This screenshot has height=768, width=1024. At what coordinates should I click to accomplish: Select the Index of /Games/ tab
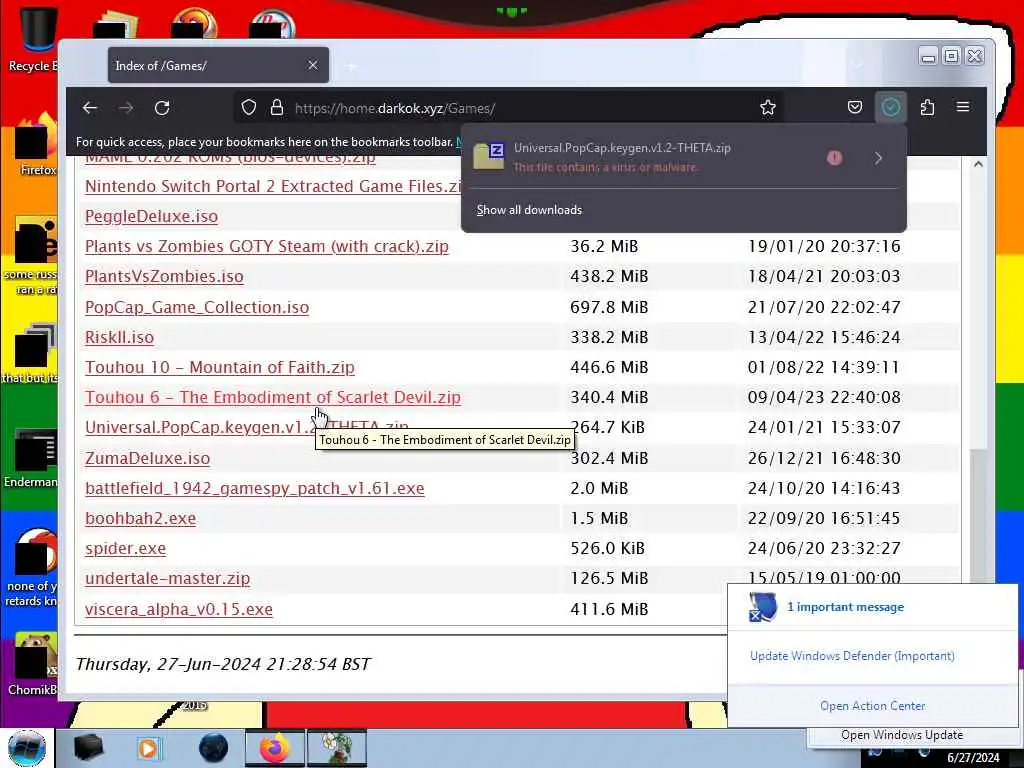pos(218,65)
